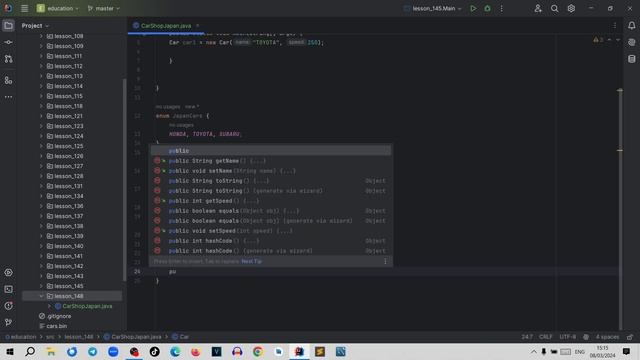
Task: Collapse the lesson_148 folder
Action: pos(41,296)
